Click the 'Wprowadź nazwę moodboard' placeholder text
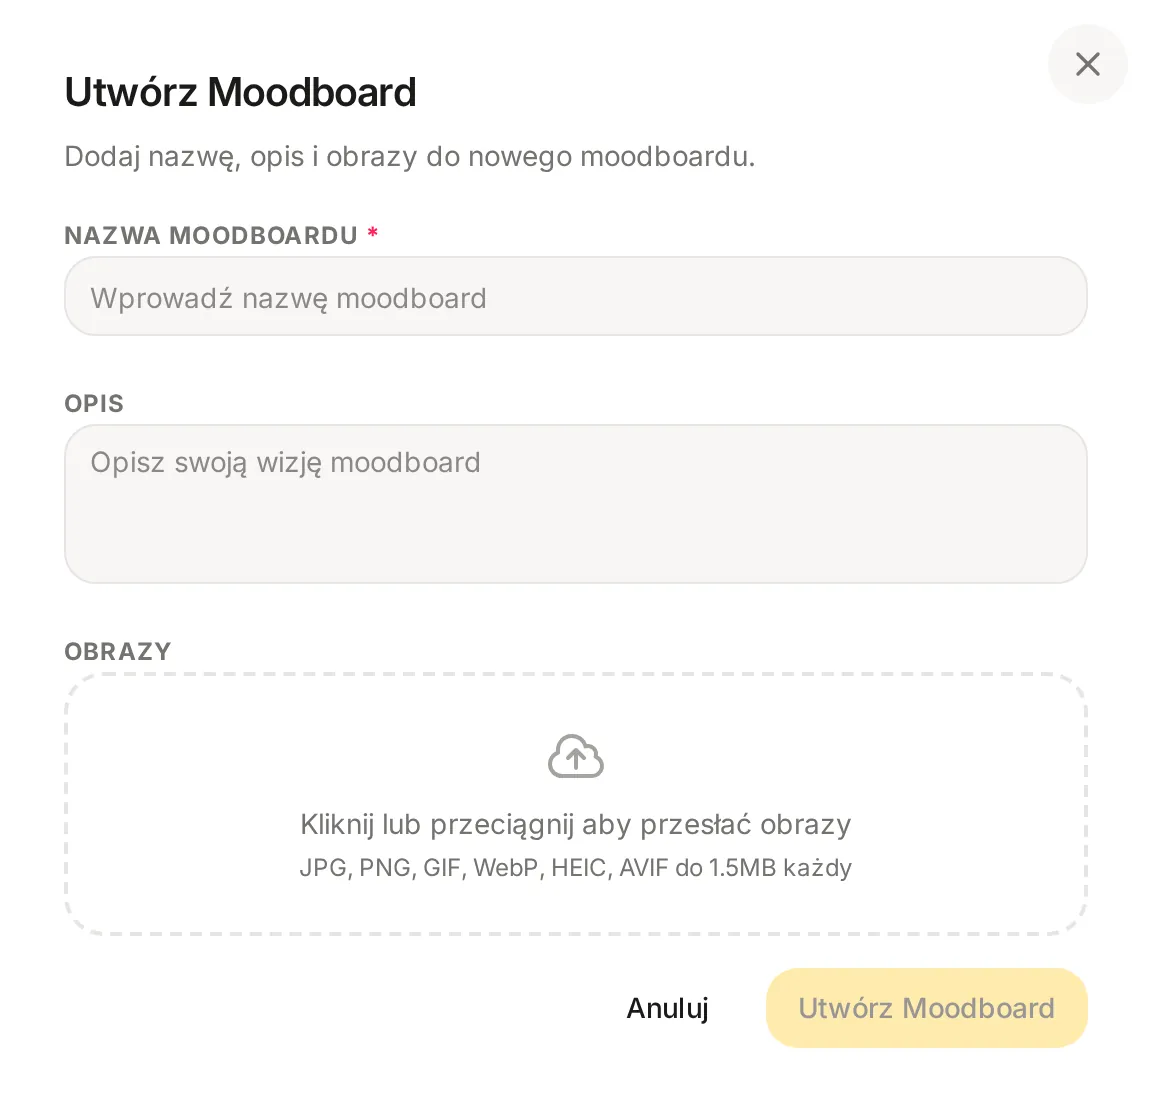This screenshot has height=1112, width=1152. tap(289, 298)
